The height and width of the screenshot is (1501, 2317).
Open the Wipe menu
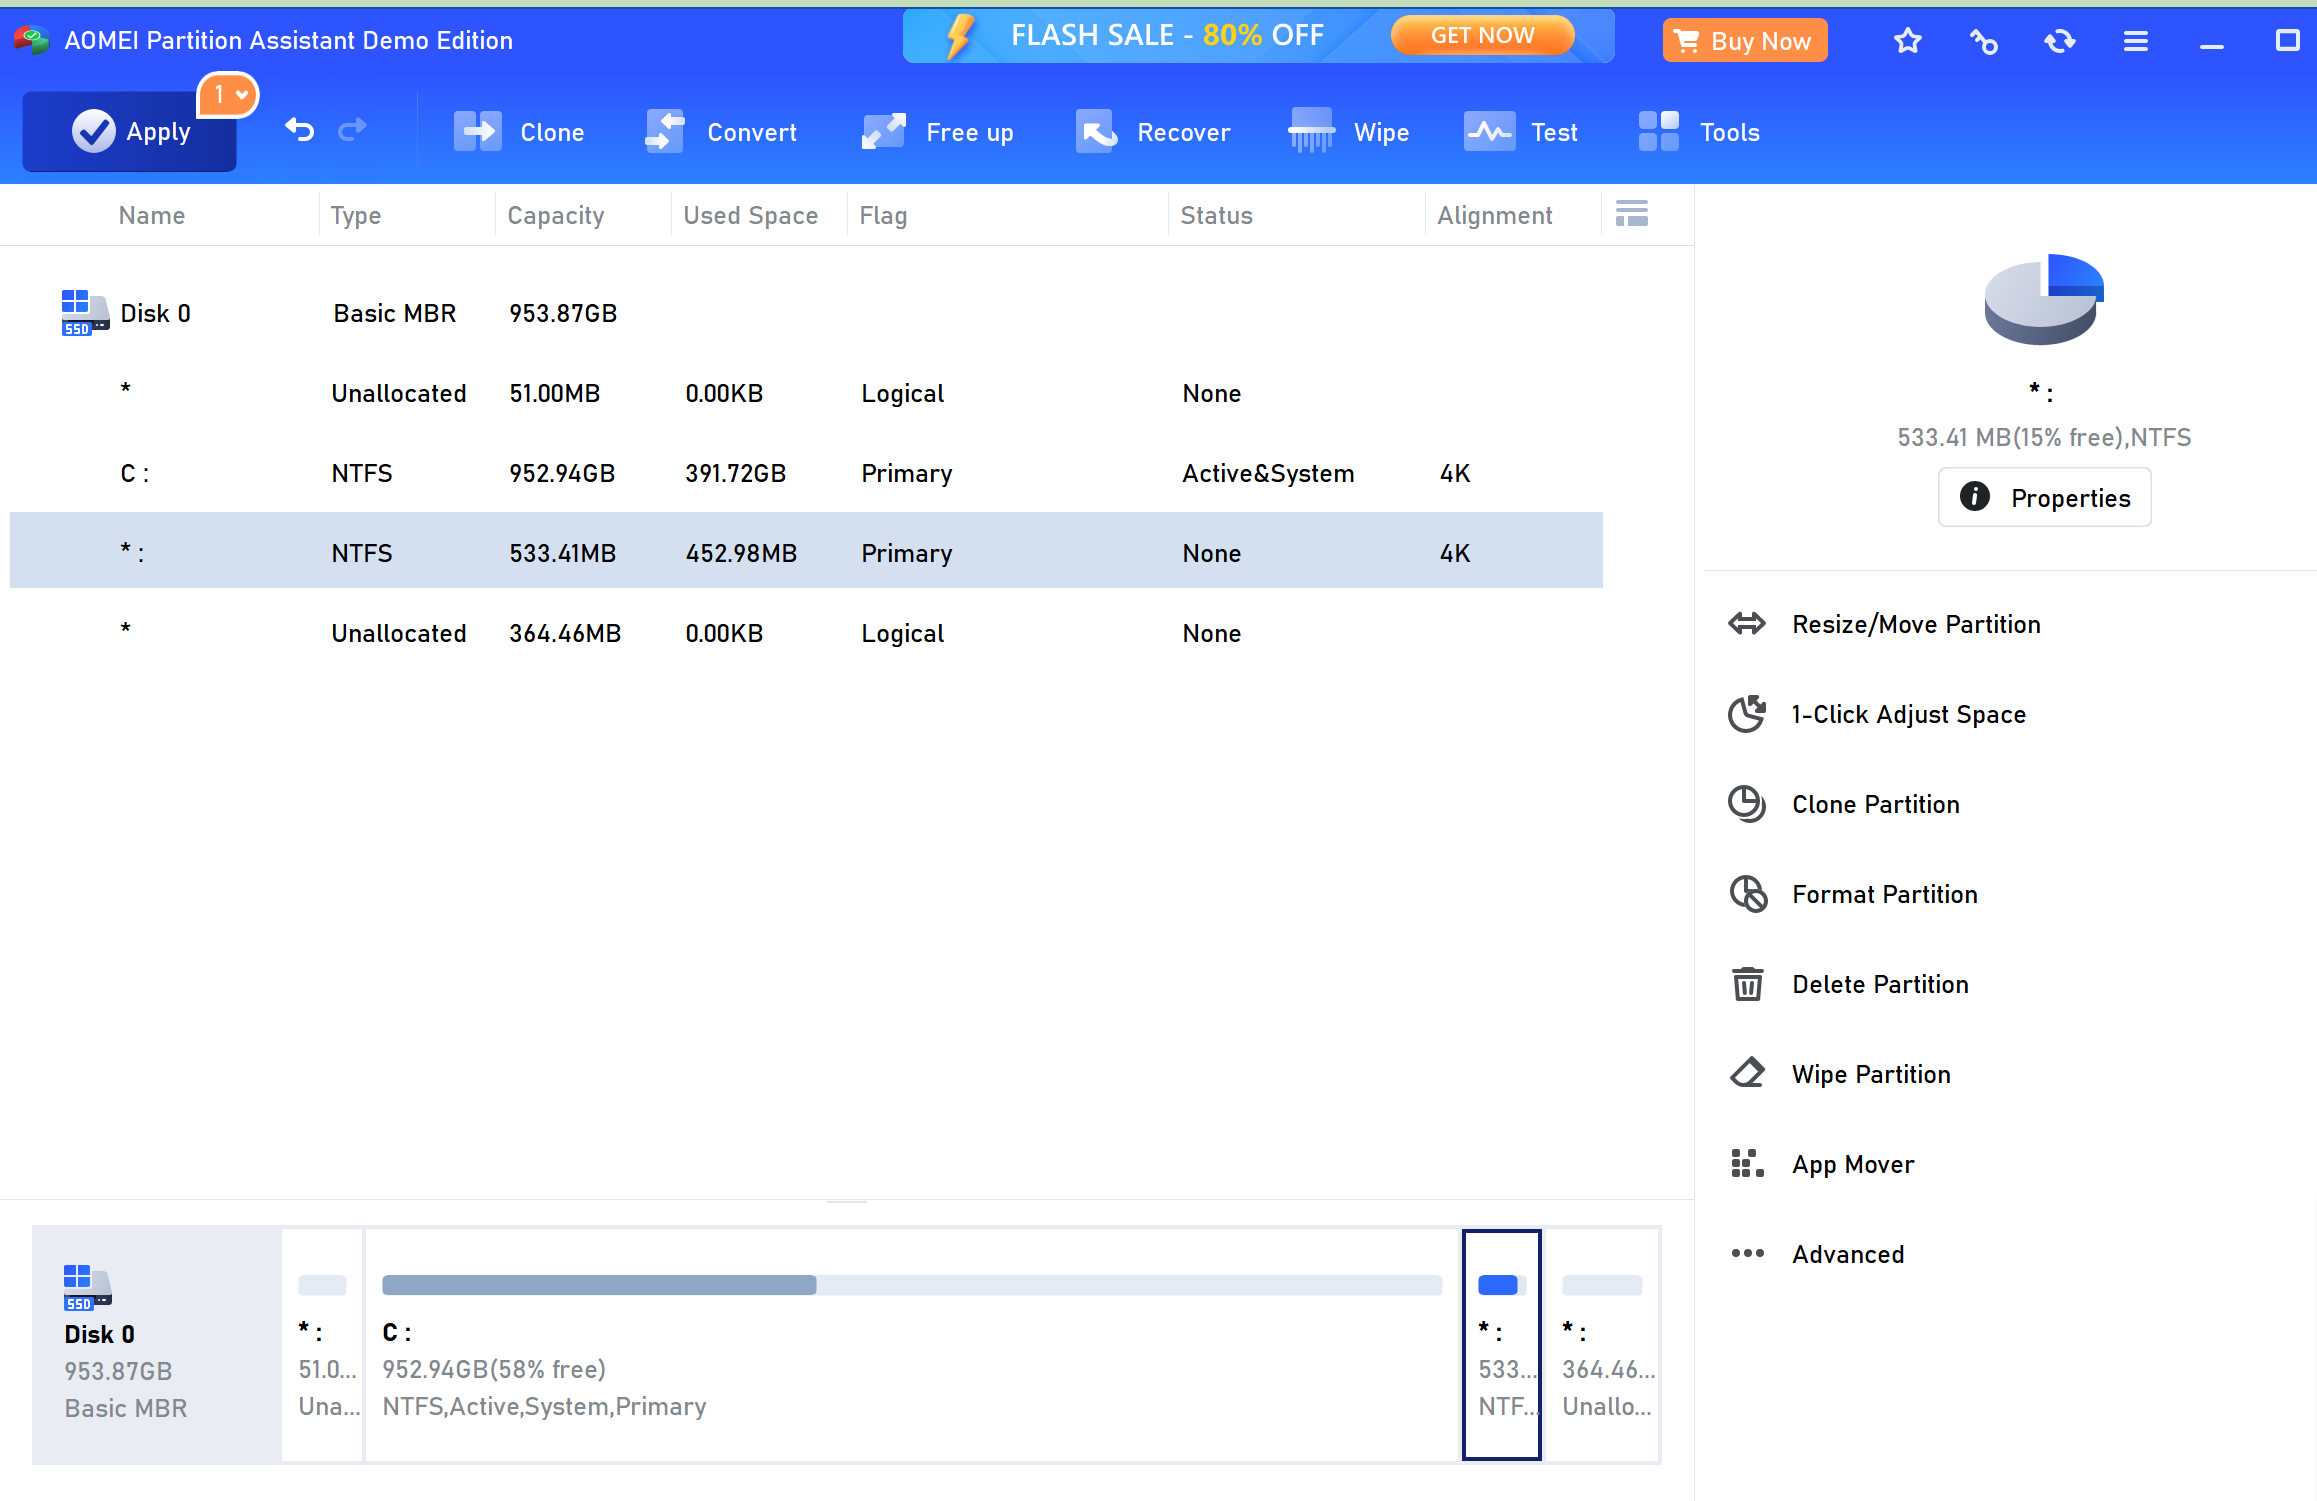click(1349, 132)
